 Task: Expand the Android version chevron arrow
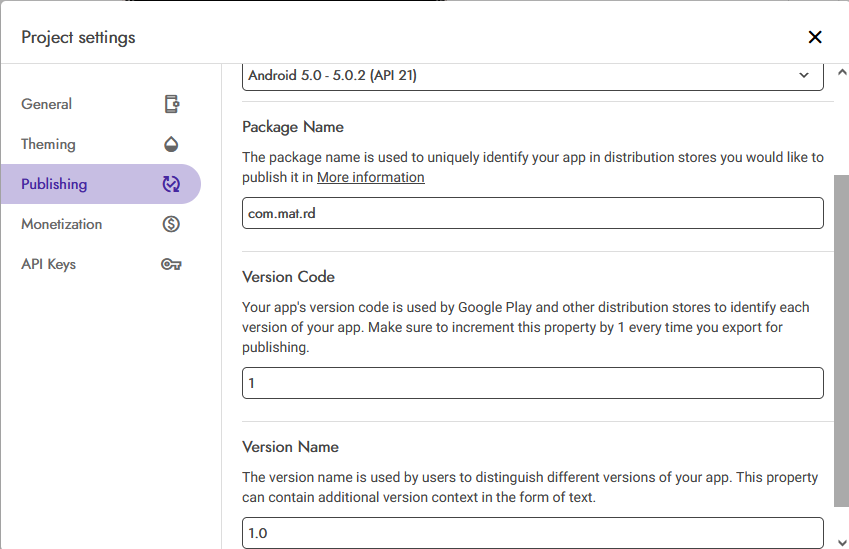(x=804, y=75)
